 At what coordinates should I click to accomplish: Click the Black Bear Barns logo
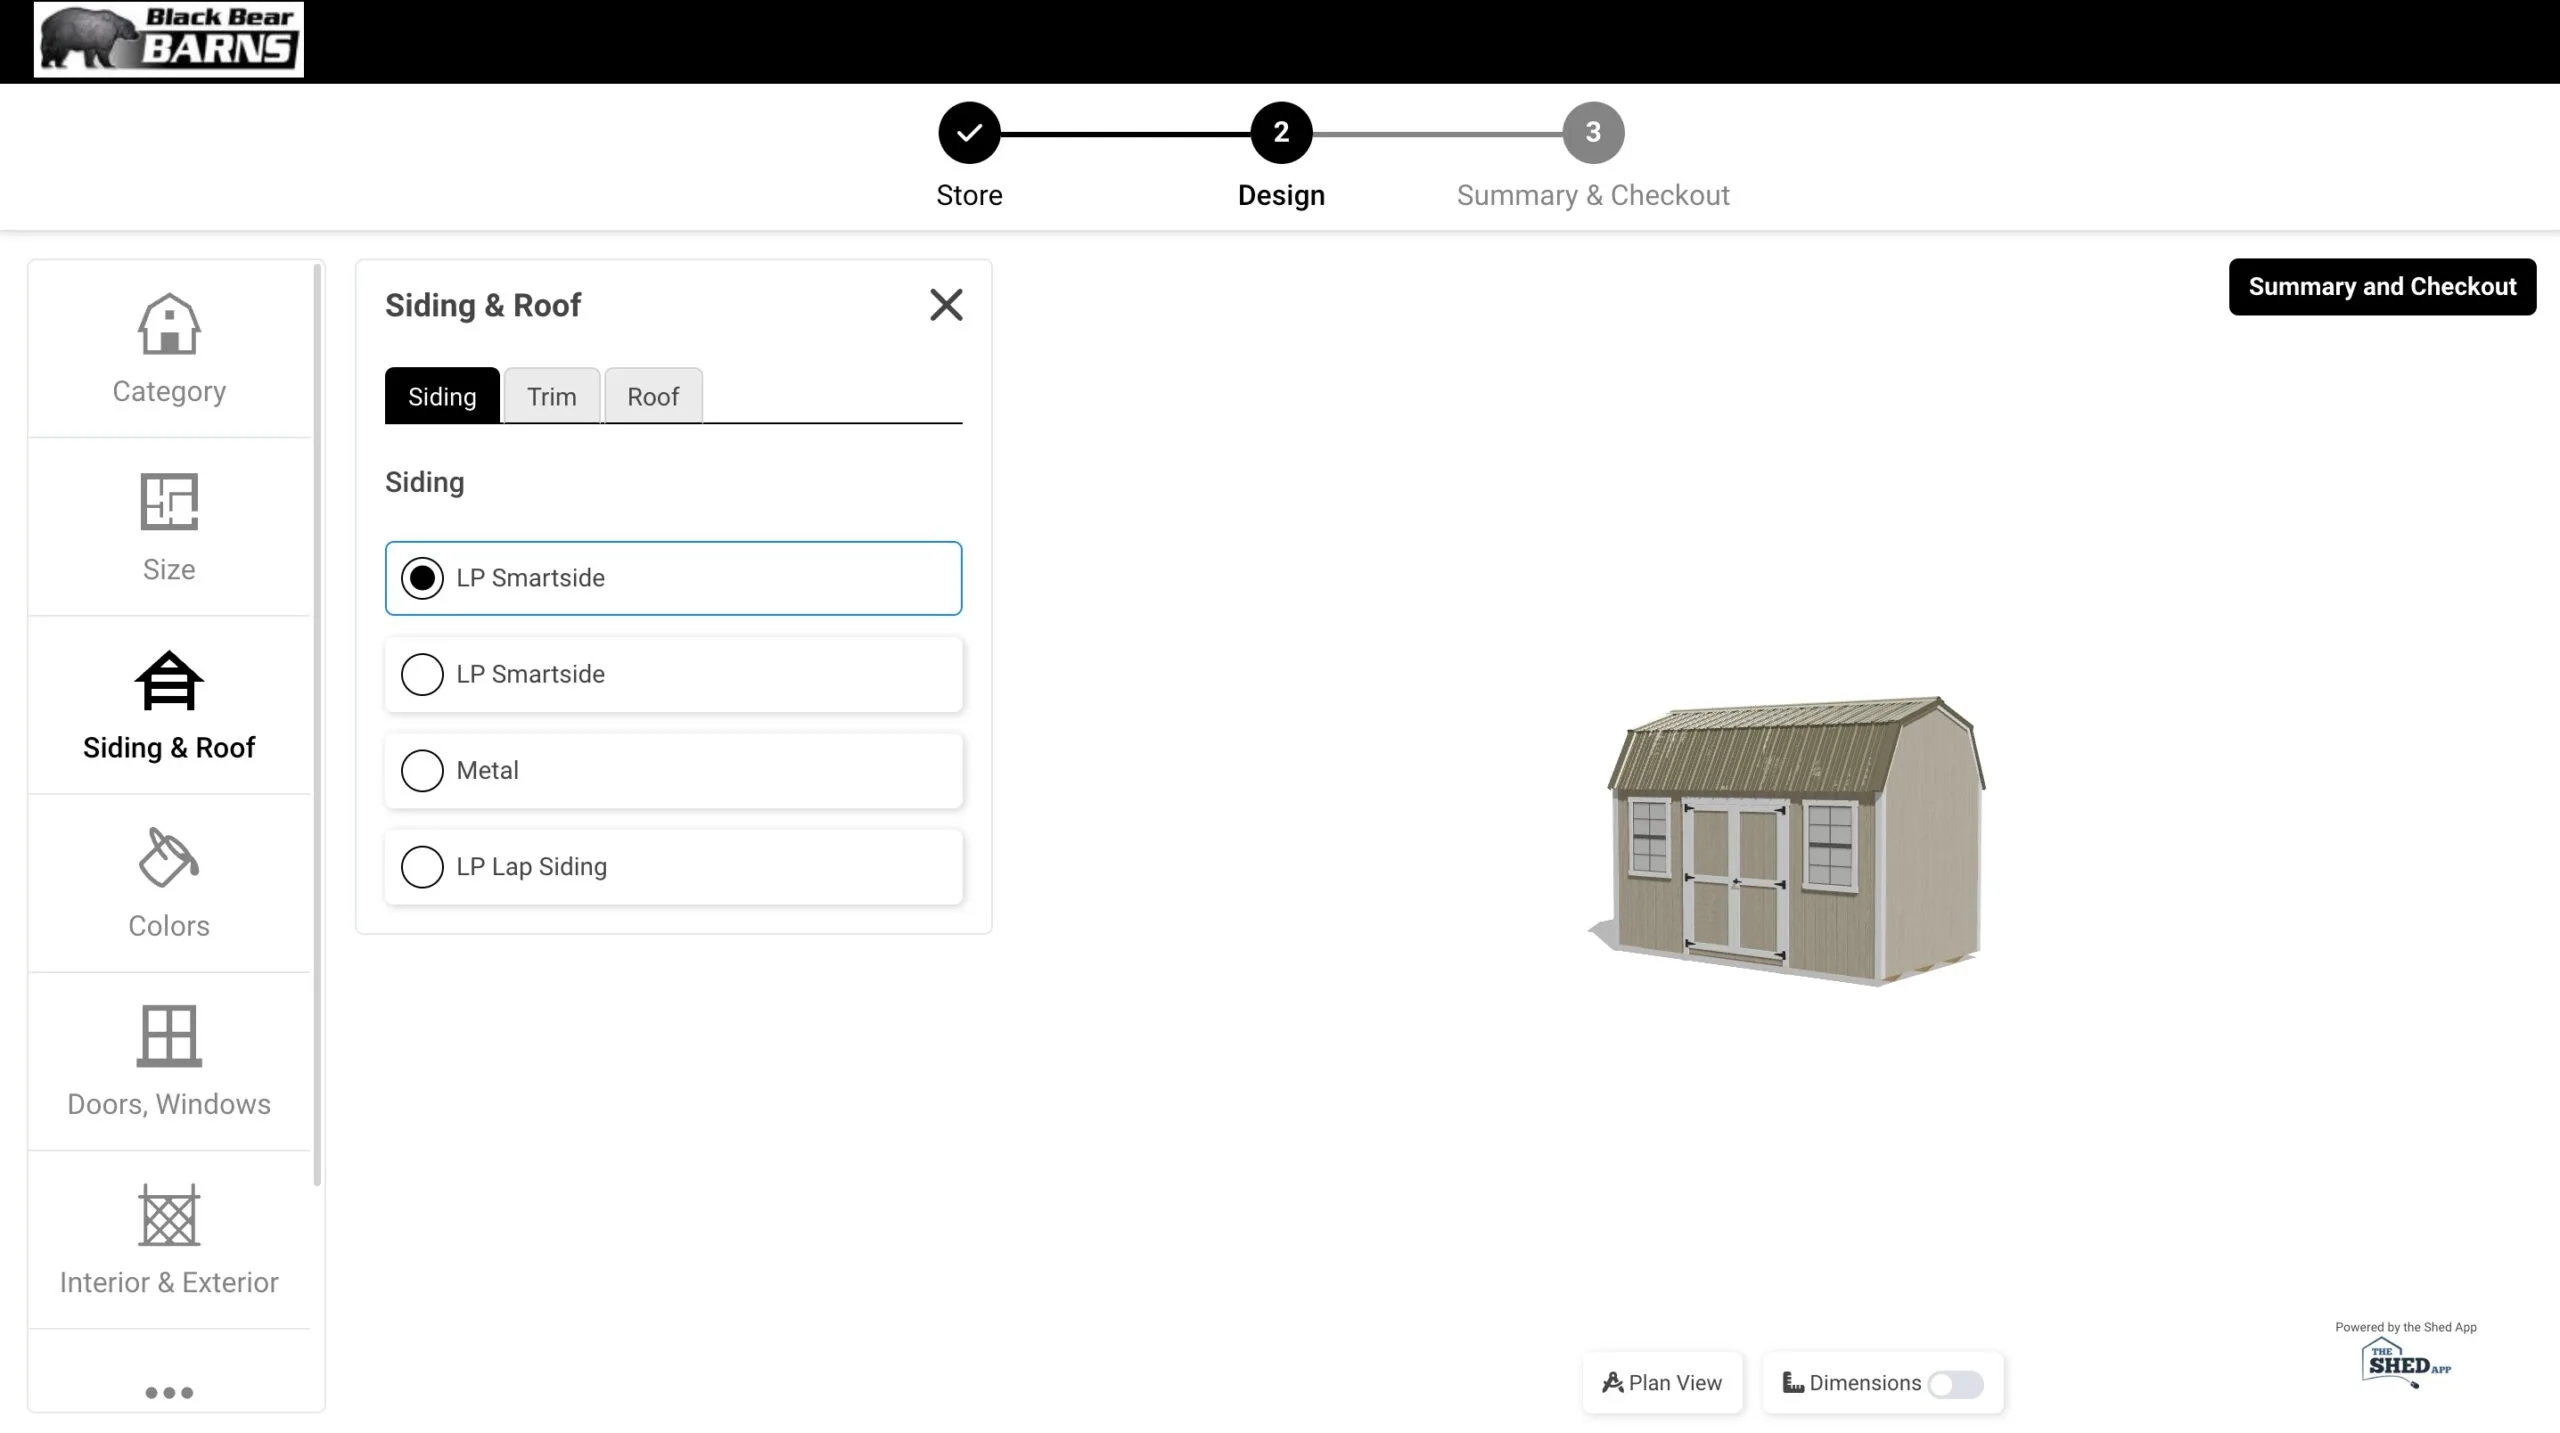point(169,40)
